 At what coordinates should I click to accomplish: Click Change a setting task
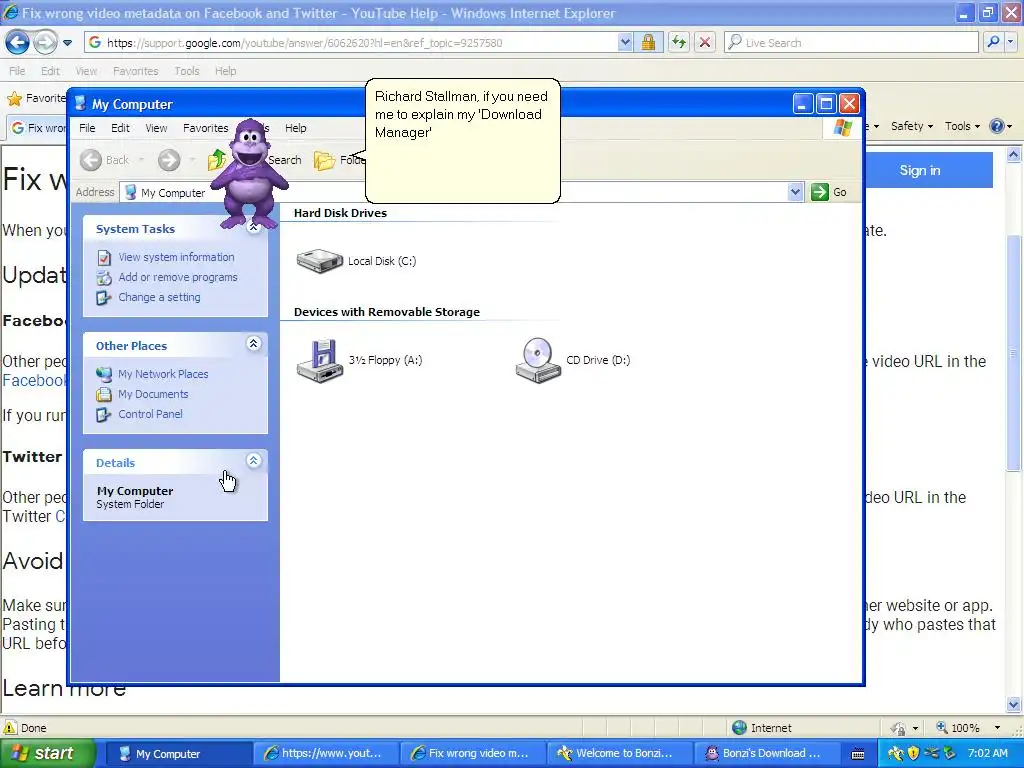159,297
